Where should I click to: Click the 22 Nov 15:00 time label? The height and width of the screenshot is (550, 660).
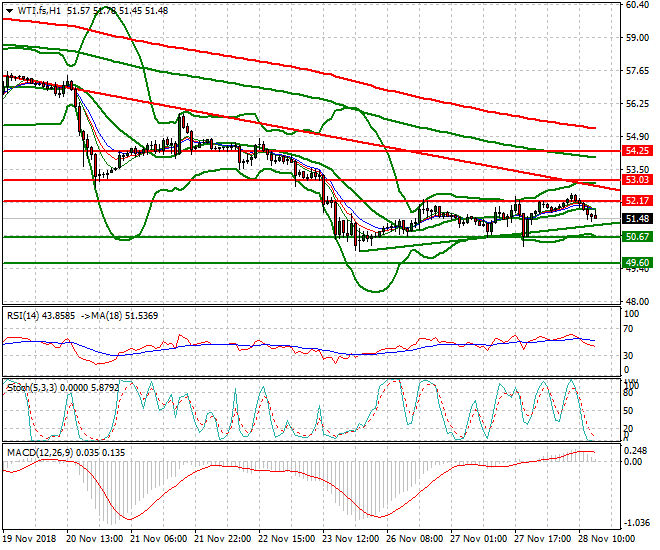pyautogui.click(x=287, y=539)
